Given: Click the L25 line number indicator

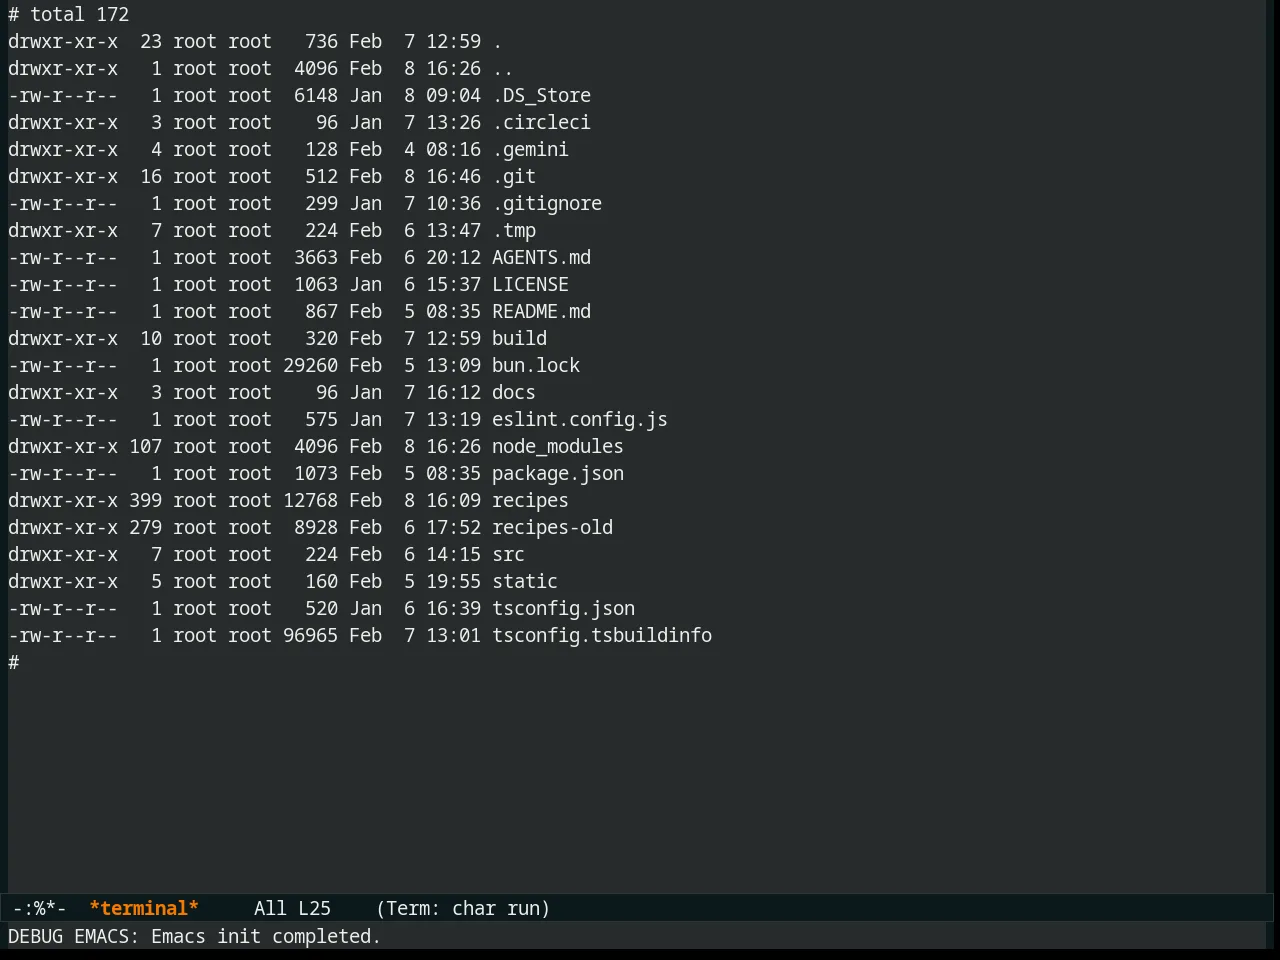Looking at the screenshot, I should click(314, 909).
